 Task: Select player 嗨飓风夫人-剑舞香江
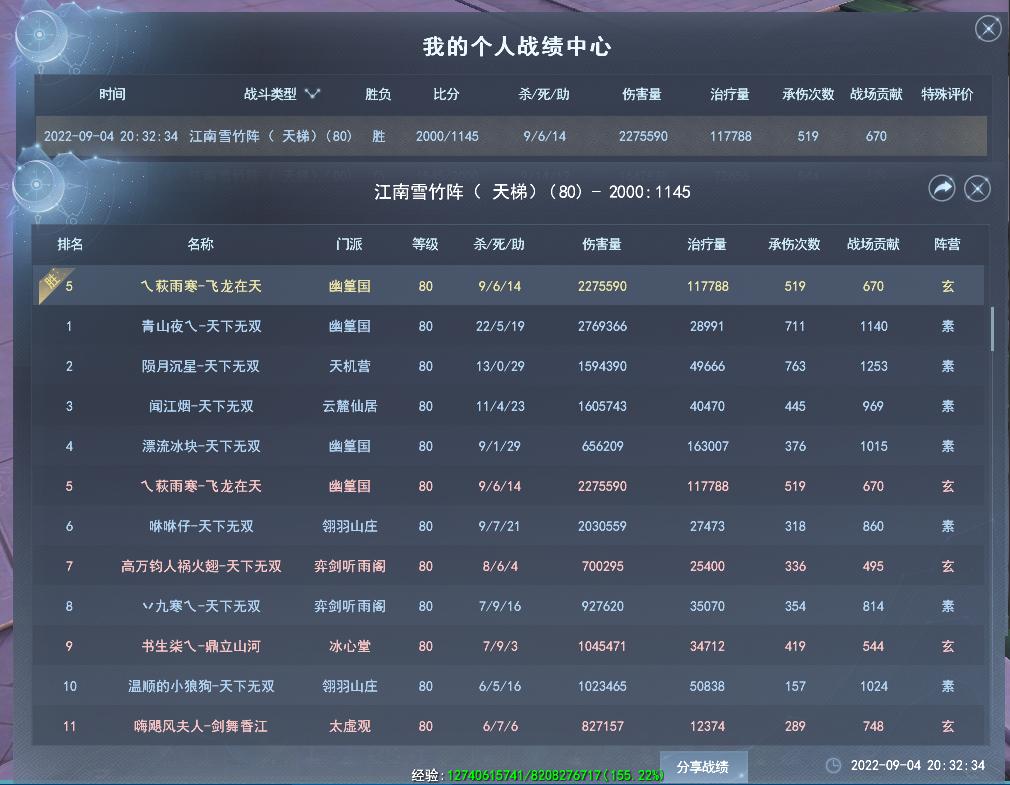pos(201,726)
